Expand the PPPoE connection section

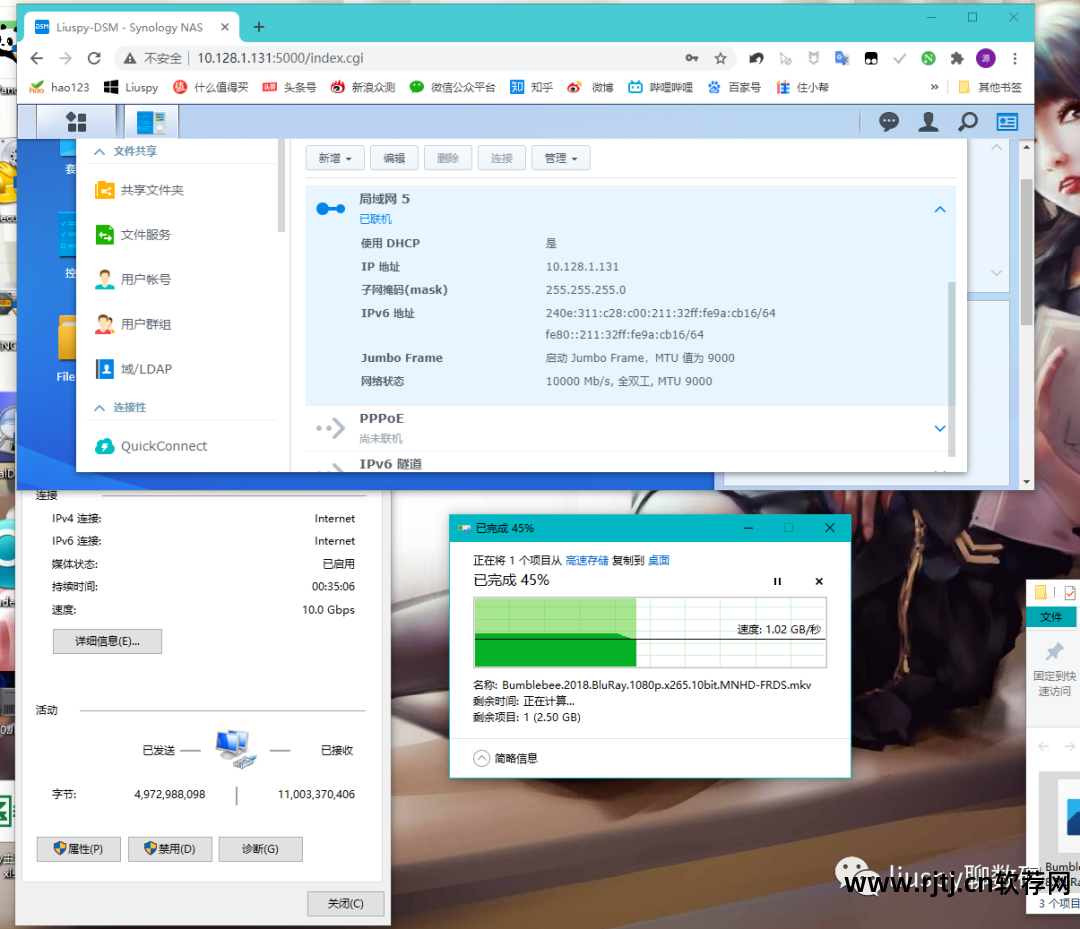pos(939,428)
